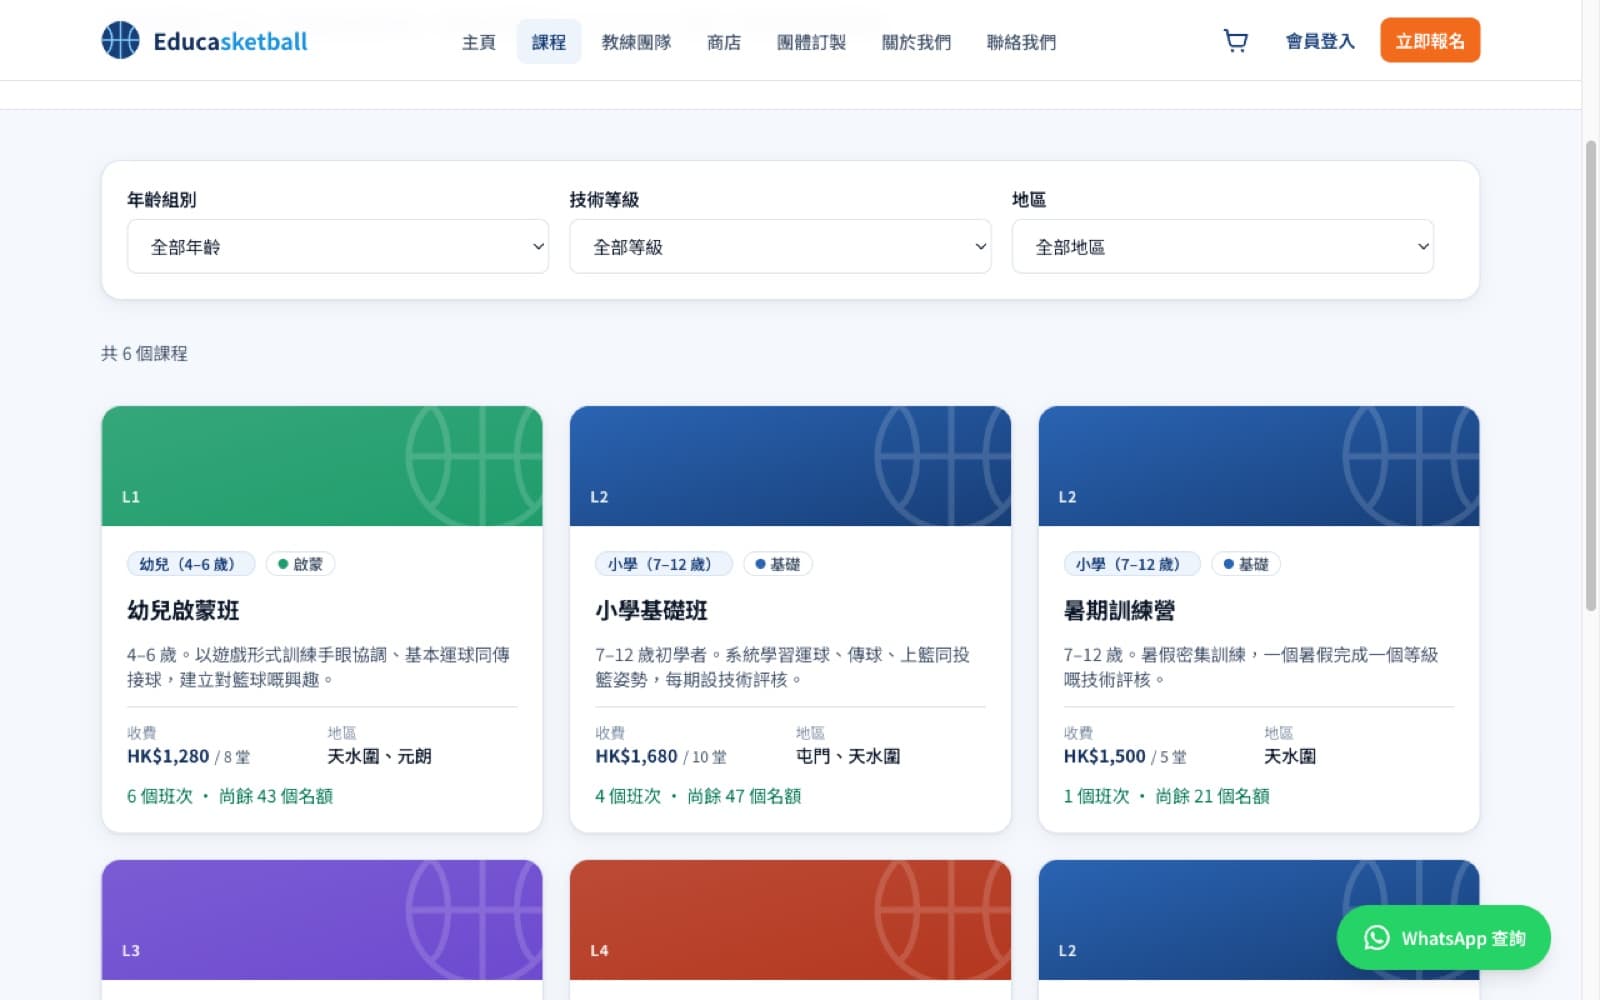The image size is (1600, 1000).
Task: Click the 立即報名 orange button
Action: tap(1430, 41)
